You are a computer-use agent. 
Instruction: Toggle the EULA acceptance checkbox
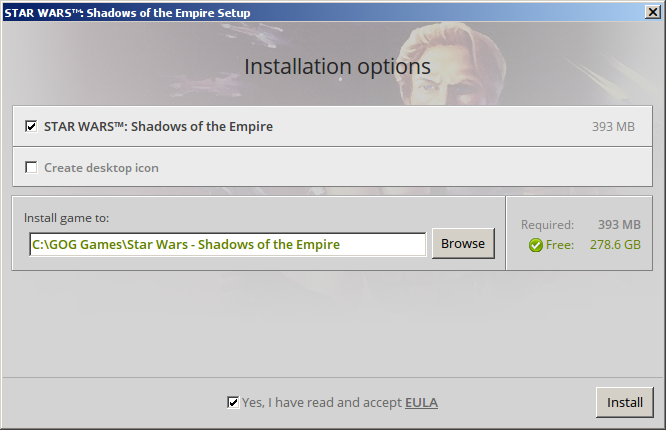pos(233,402)
